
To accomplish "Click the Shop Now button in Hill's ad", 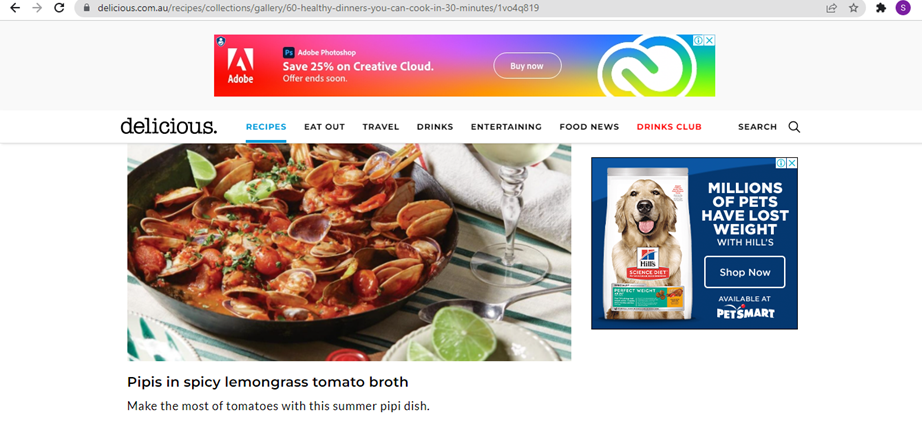I will (745, 272).
